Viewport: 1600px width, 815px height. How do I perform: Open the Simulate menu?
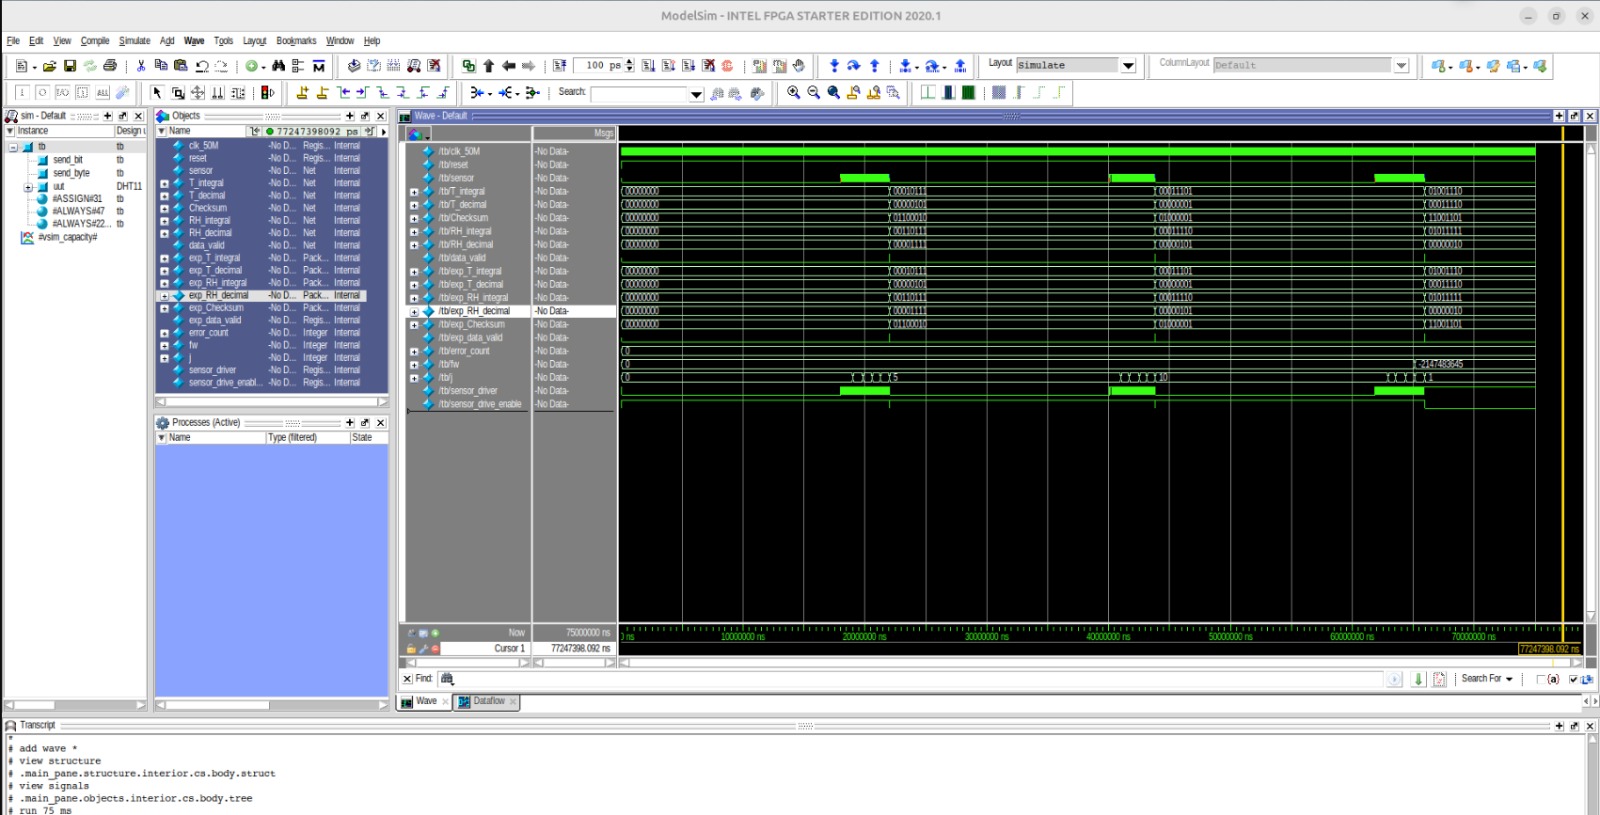click(x=134, y=41)
